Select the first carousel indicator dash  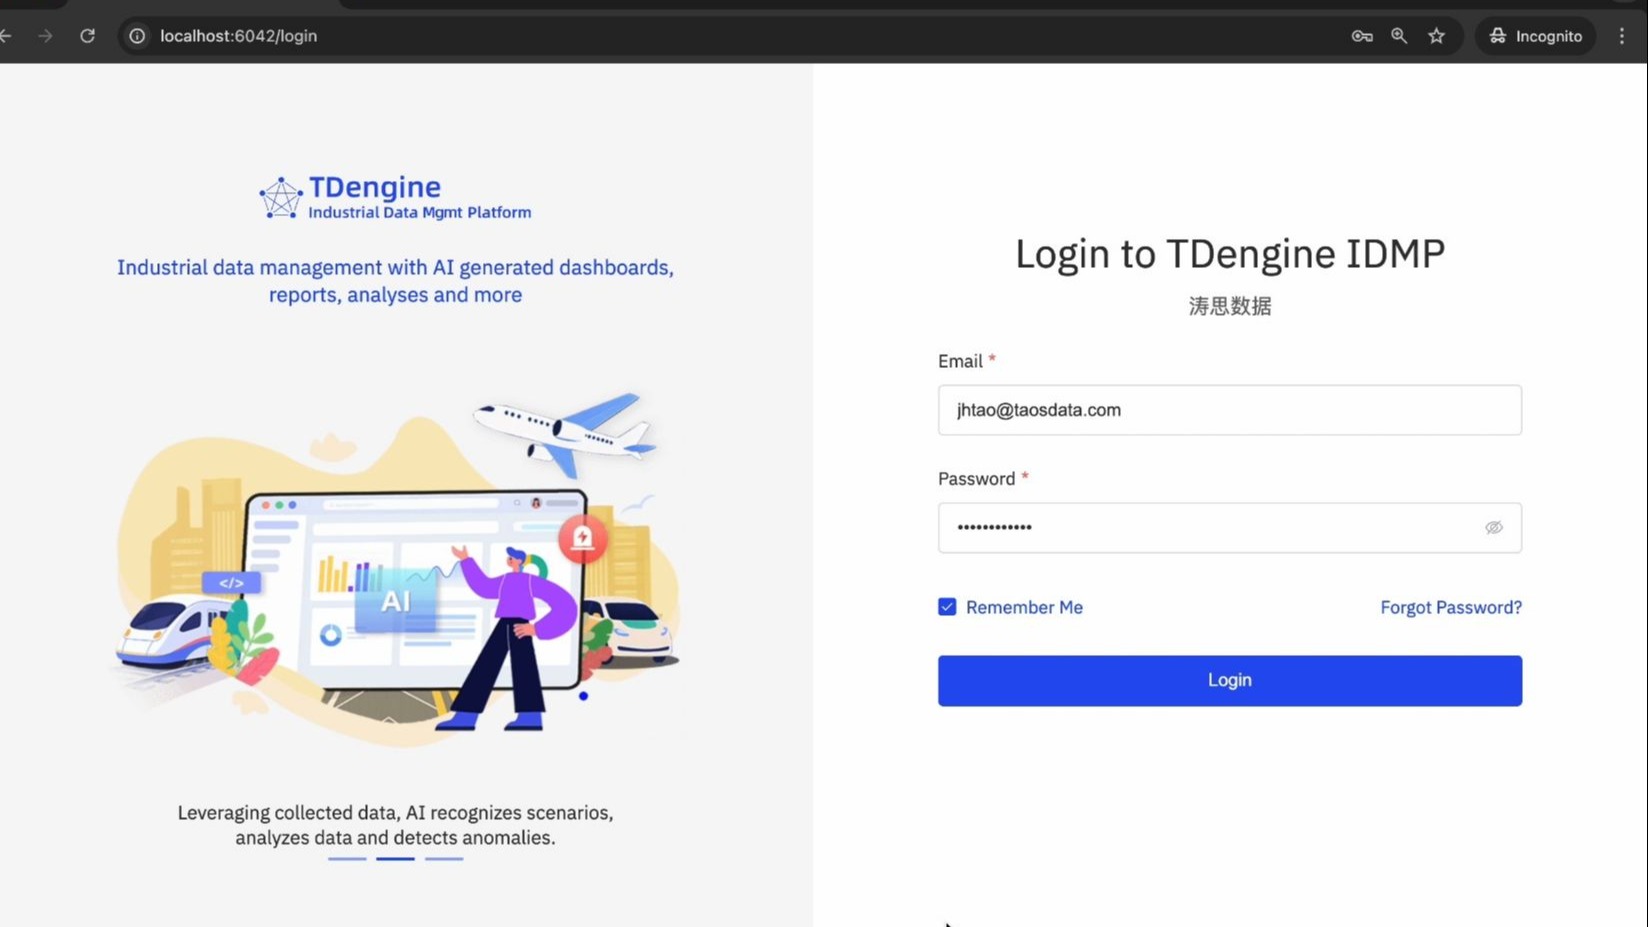tap(347, 858)
